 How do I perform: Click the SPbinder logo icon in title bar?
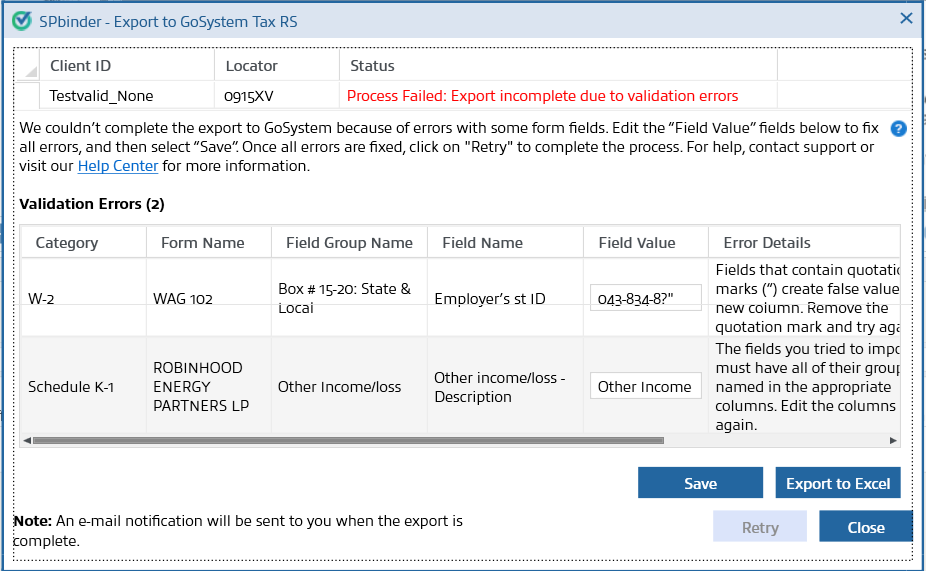tap(21, 20)
